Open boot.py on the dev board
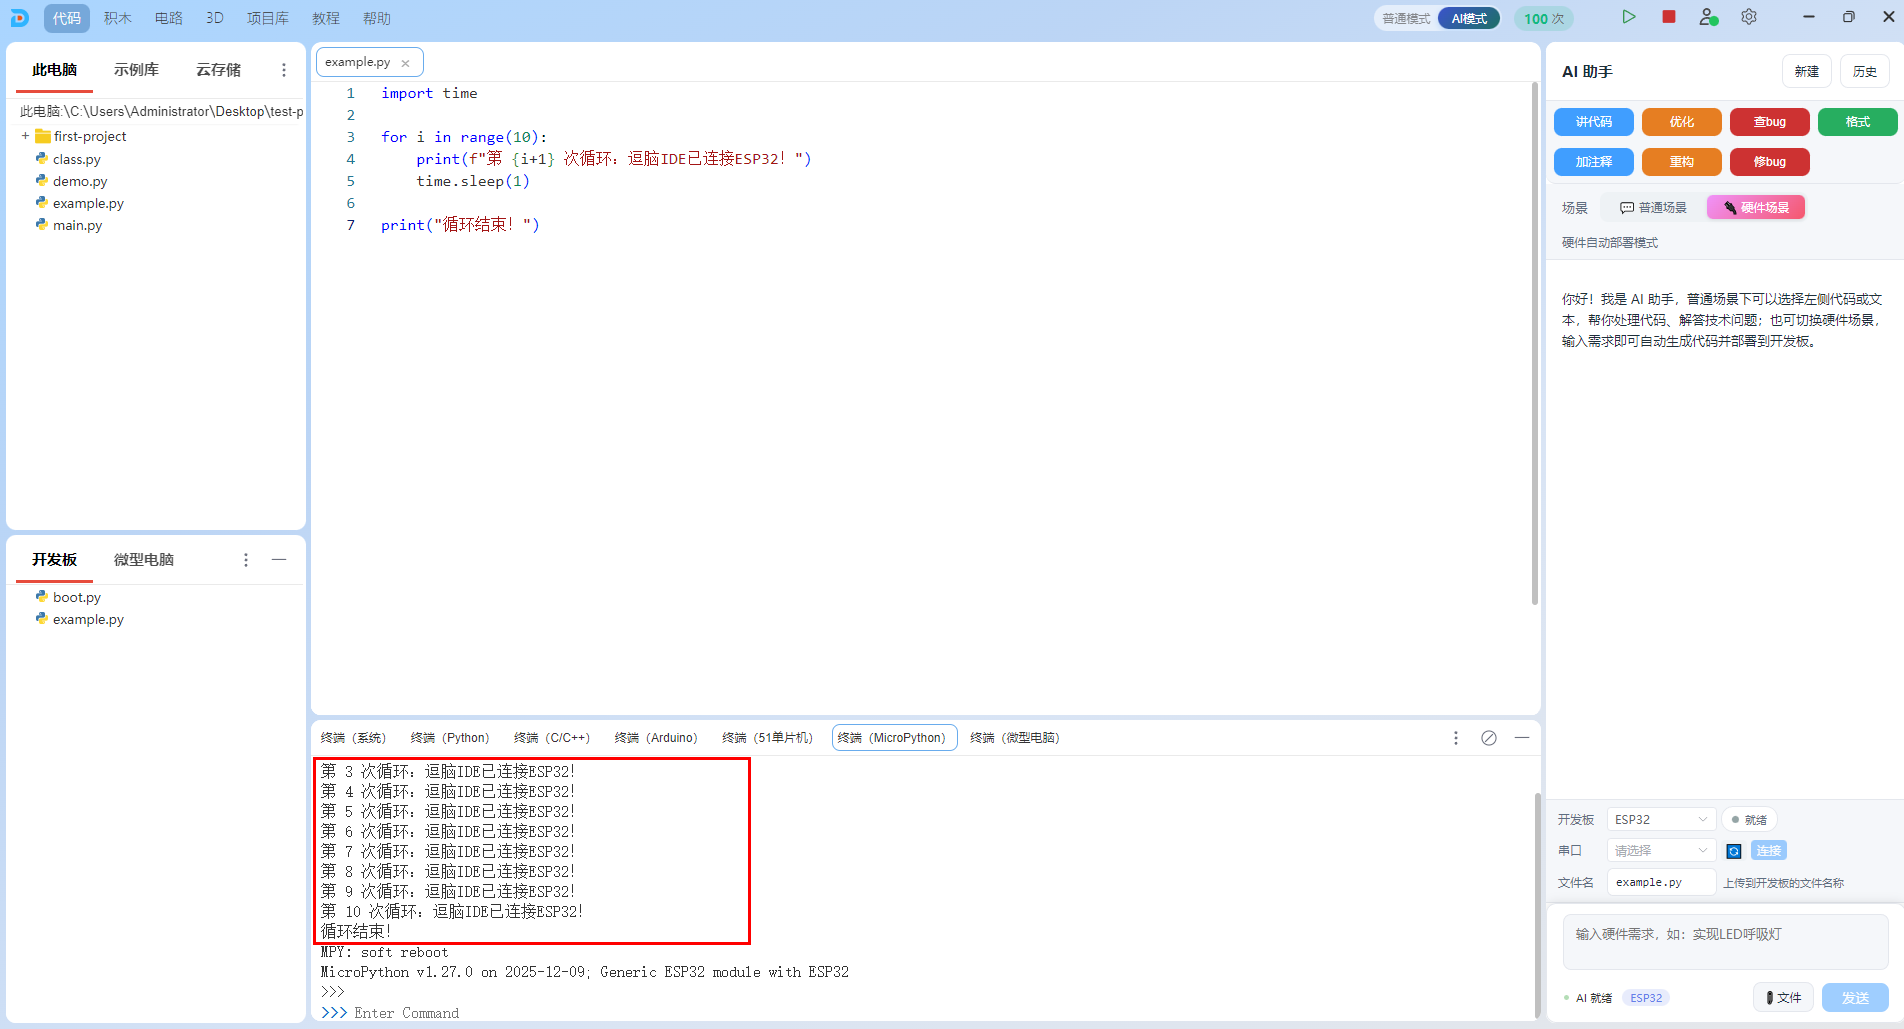Viewport: 1904px width, 1029px height. [77, 597]
